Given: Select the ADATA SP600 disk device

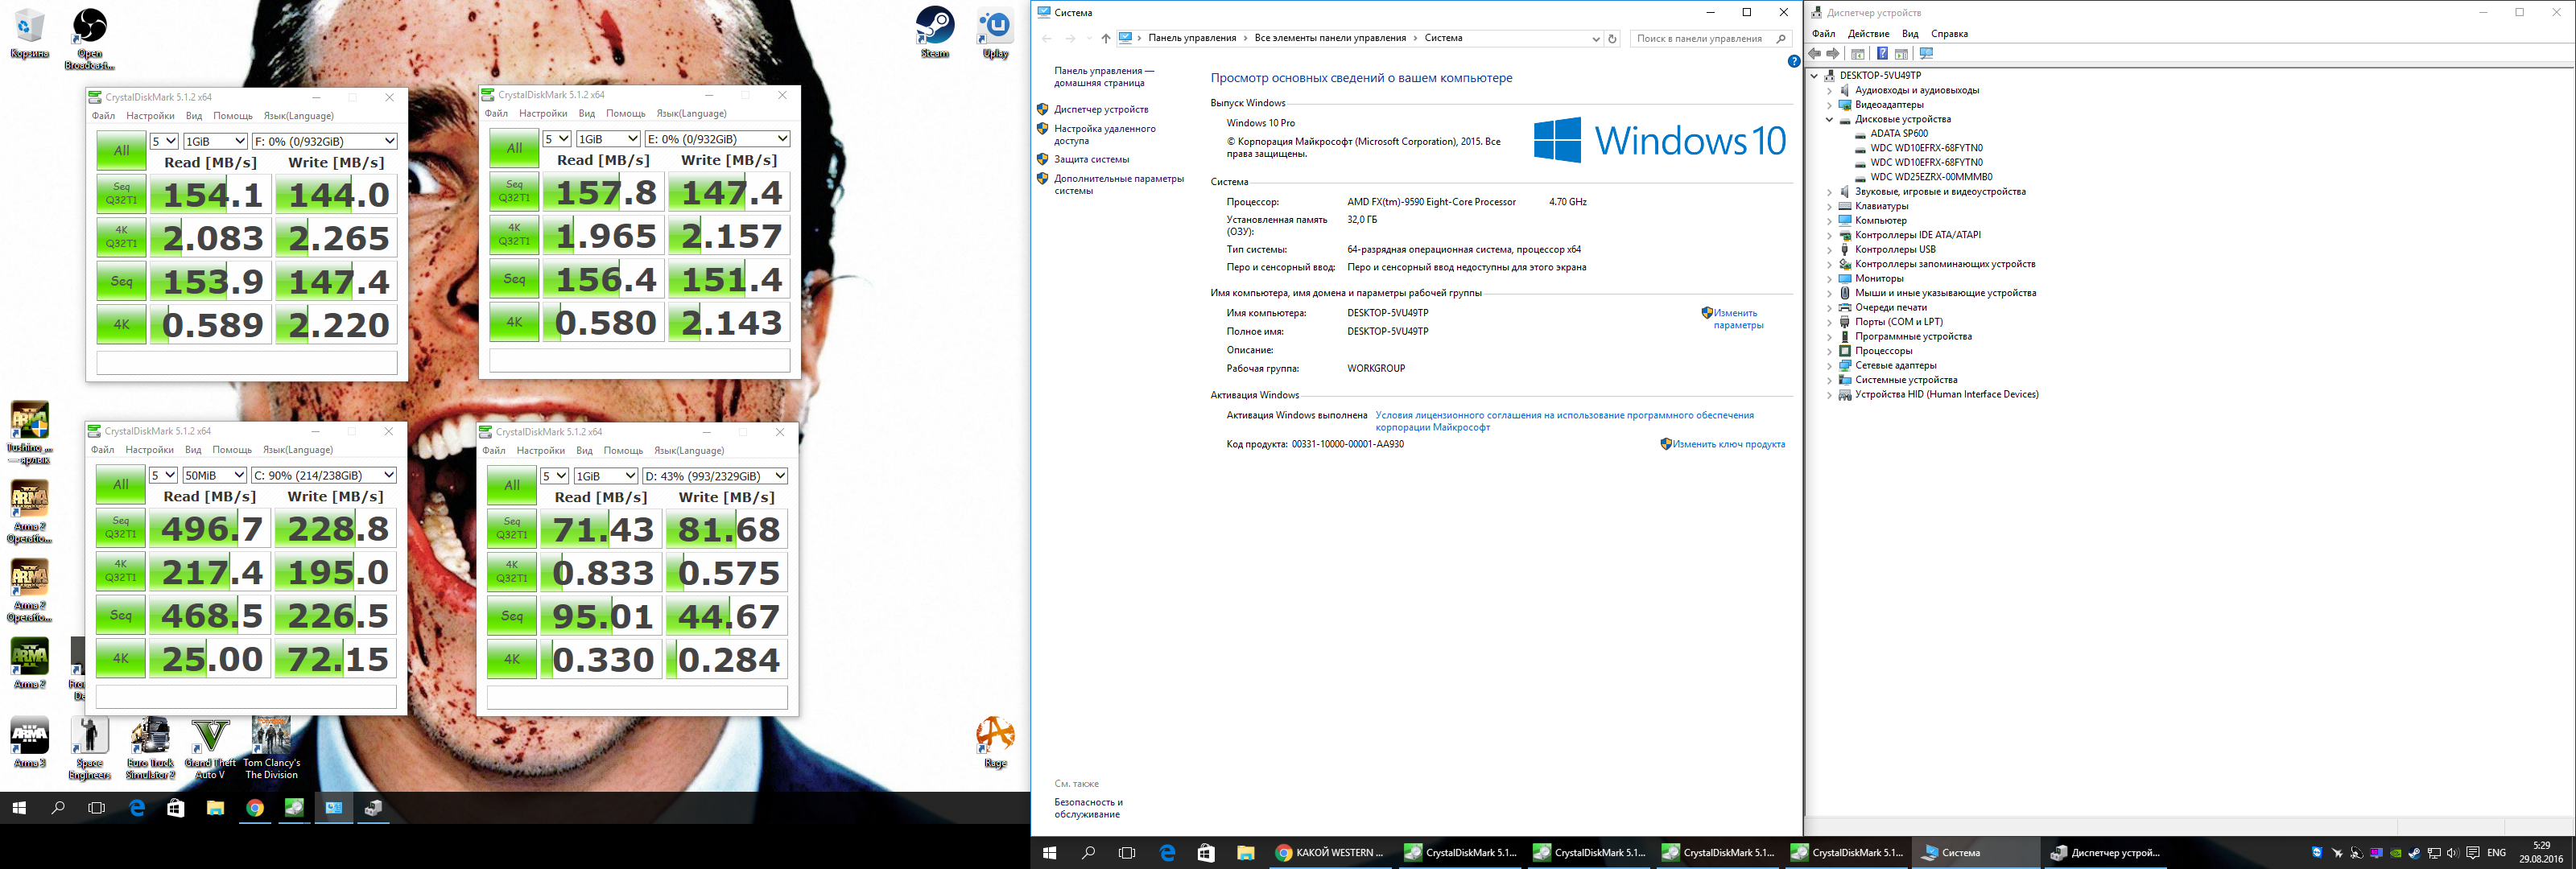Looking at the screenshot, I should click(1898, 134).
